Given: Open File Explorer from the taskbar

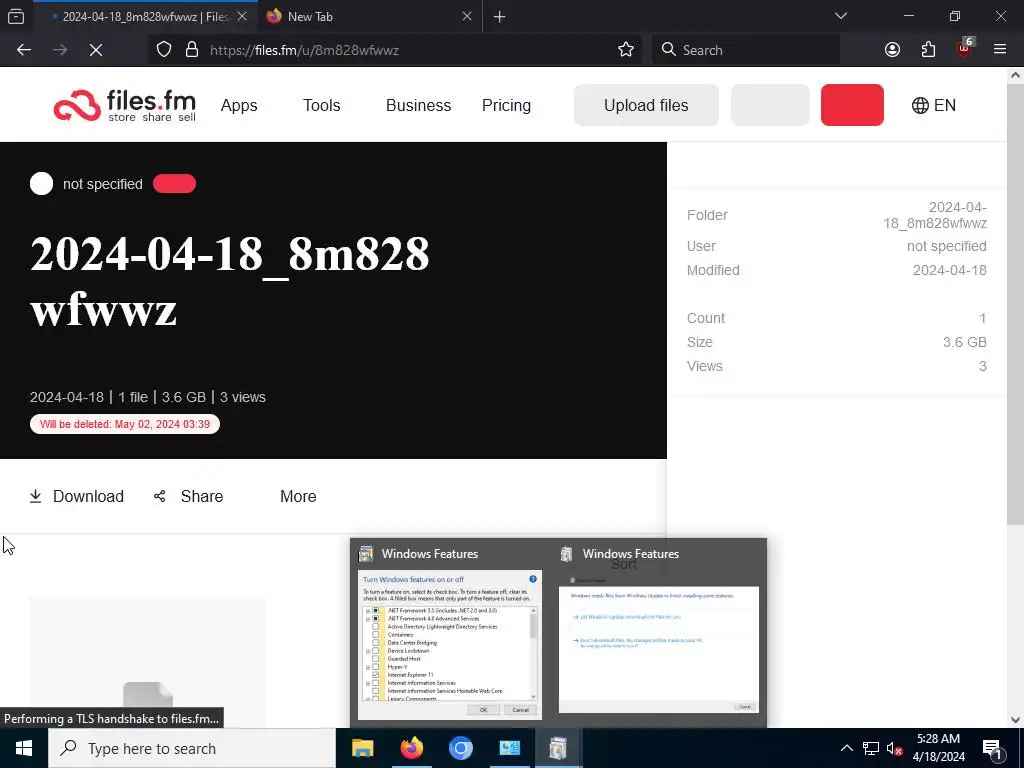Looking at the screenshot, I should tap(362, 748).
